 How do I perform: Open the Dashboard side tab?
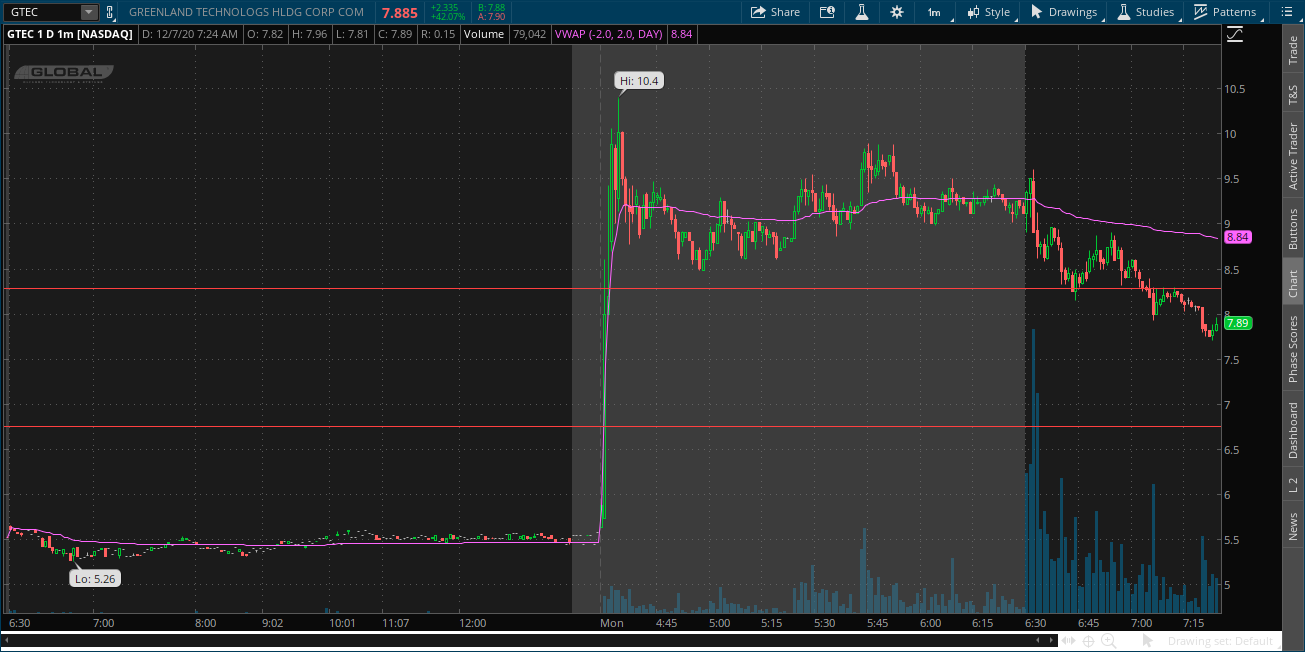(1293, 430)
